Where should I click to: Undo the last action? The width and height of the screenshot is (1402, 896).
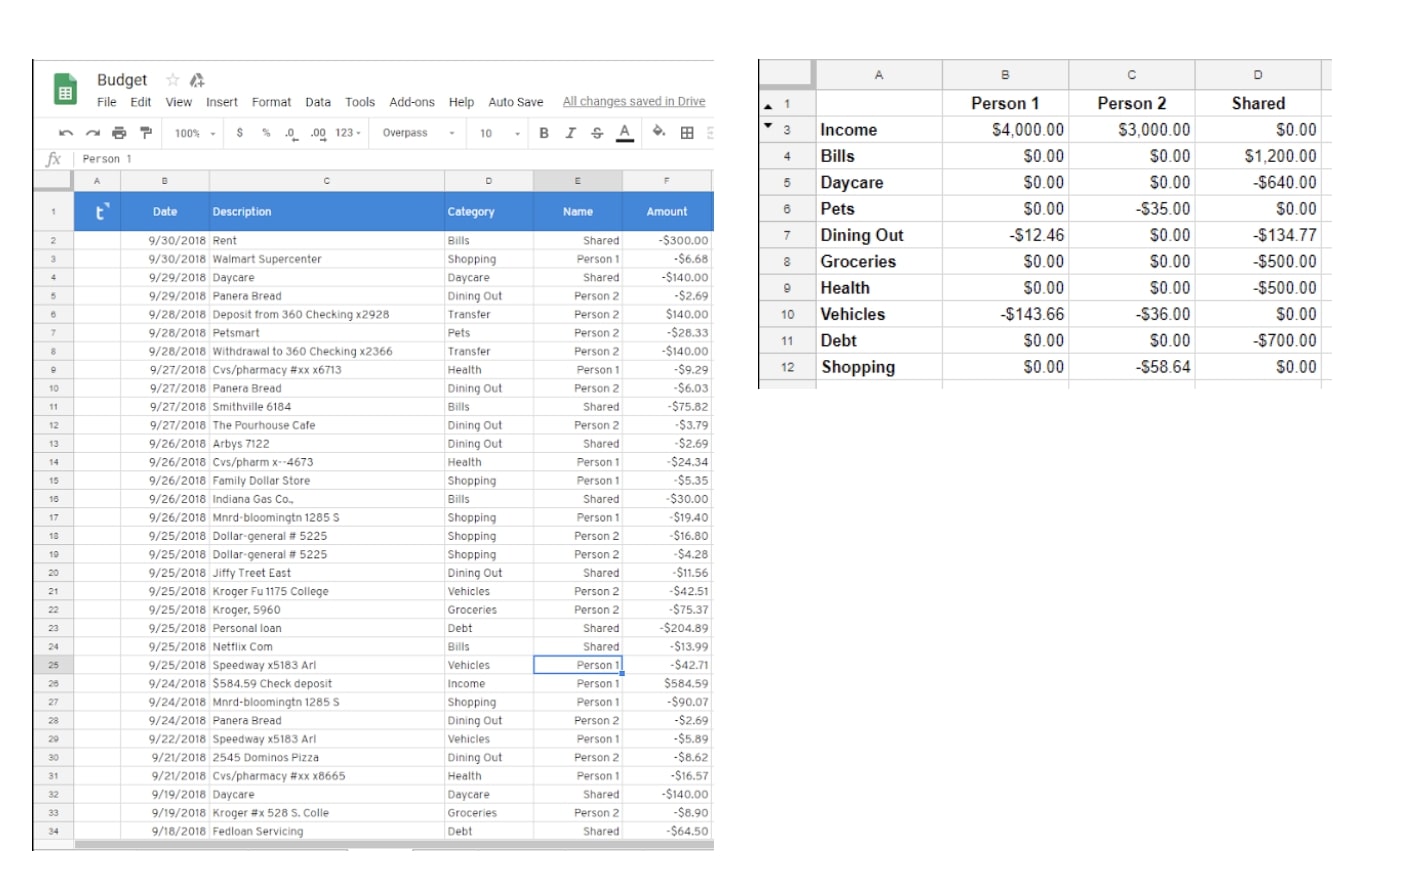[66, 133]
